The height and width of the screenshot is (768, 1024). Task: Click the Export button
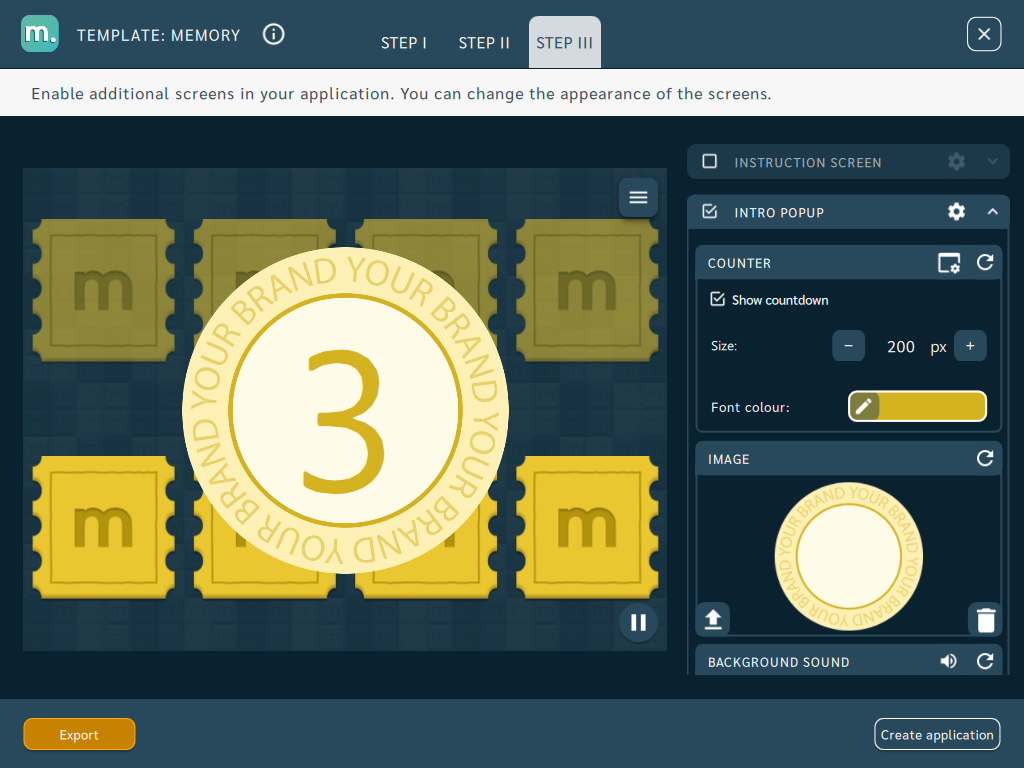tap(79, 735)
